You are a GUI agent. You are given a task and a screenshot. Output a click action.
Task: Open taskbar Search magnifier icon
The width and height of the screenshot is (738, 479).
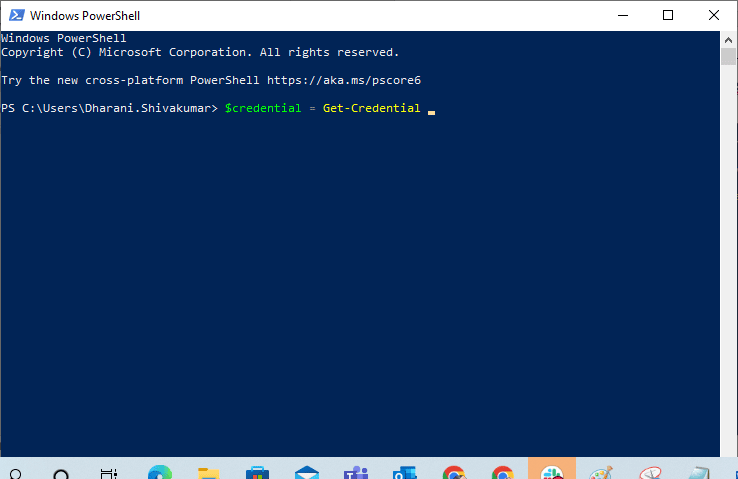point(16,473)
